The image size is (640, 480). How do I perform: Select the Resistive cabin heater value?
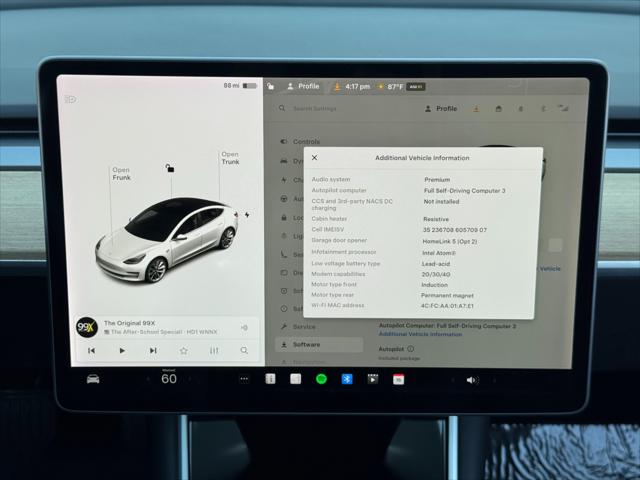436,219
